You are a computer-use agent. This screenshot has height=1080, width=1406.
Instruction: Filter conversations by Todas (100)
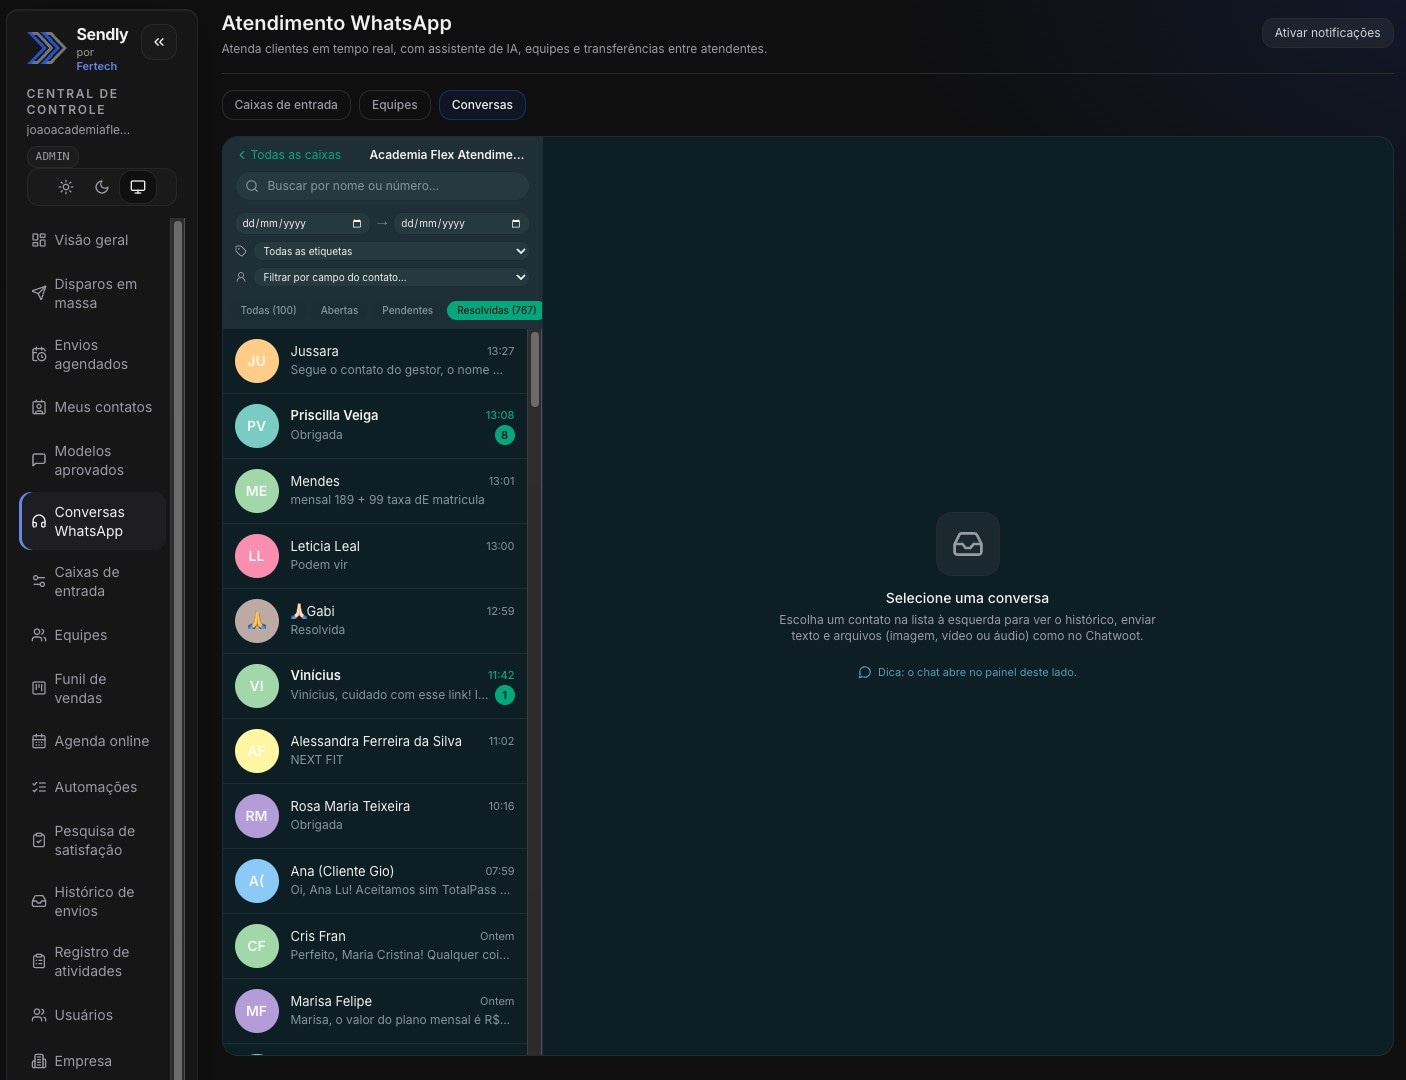click(268, 310)
